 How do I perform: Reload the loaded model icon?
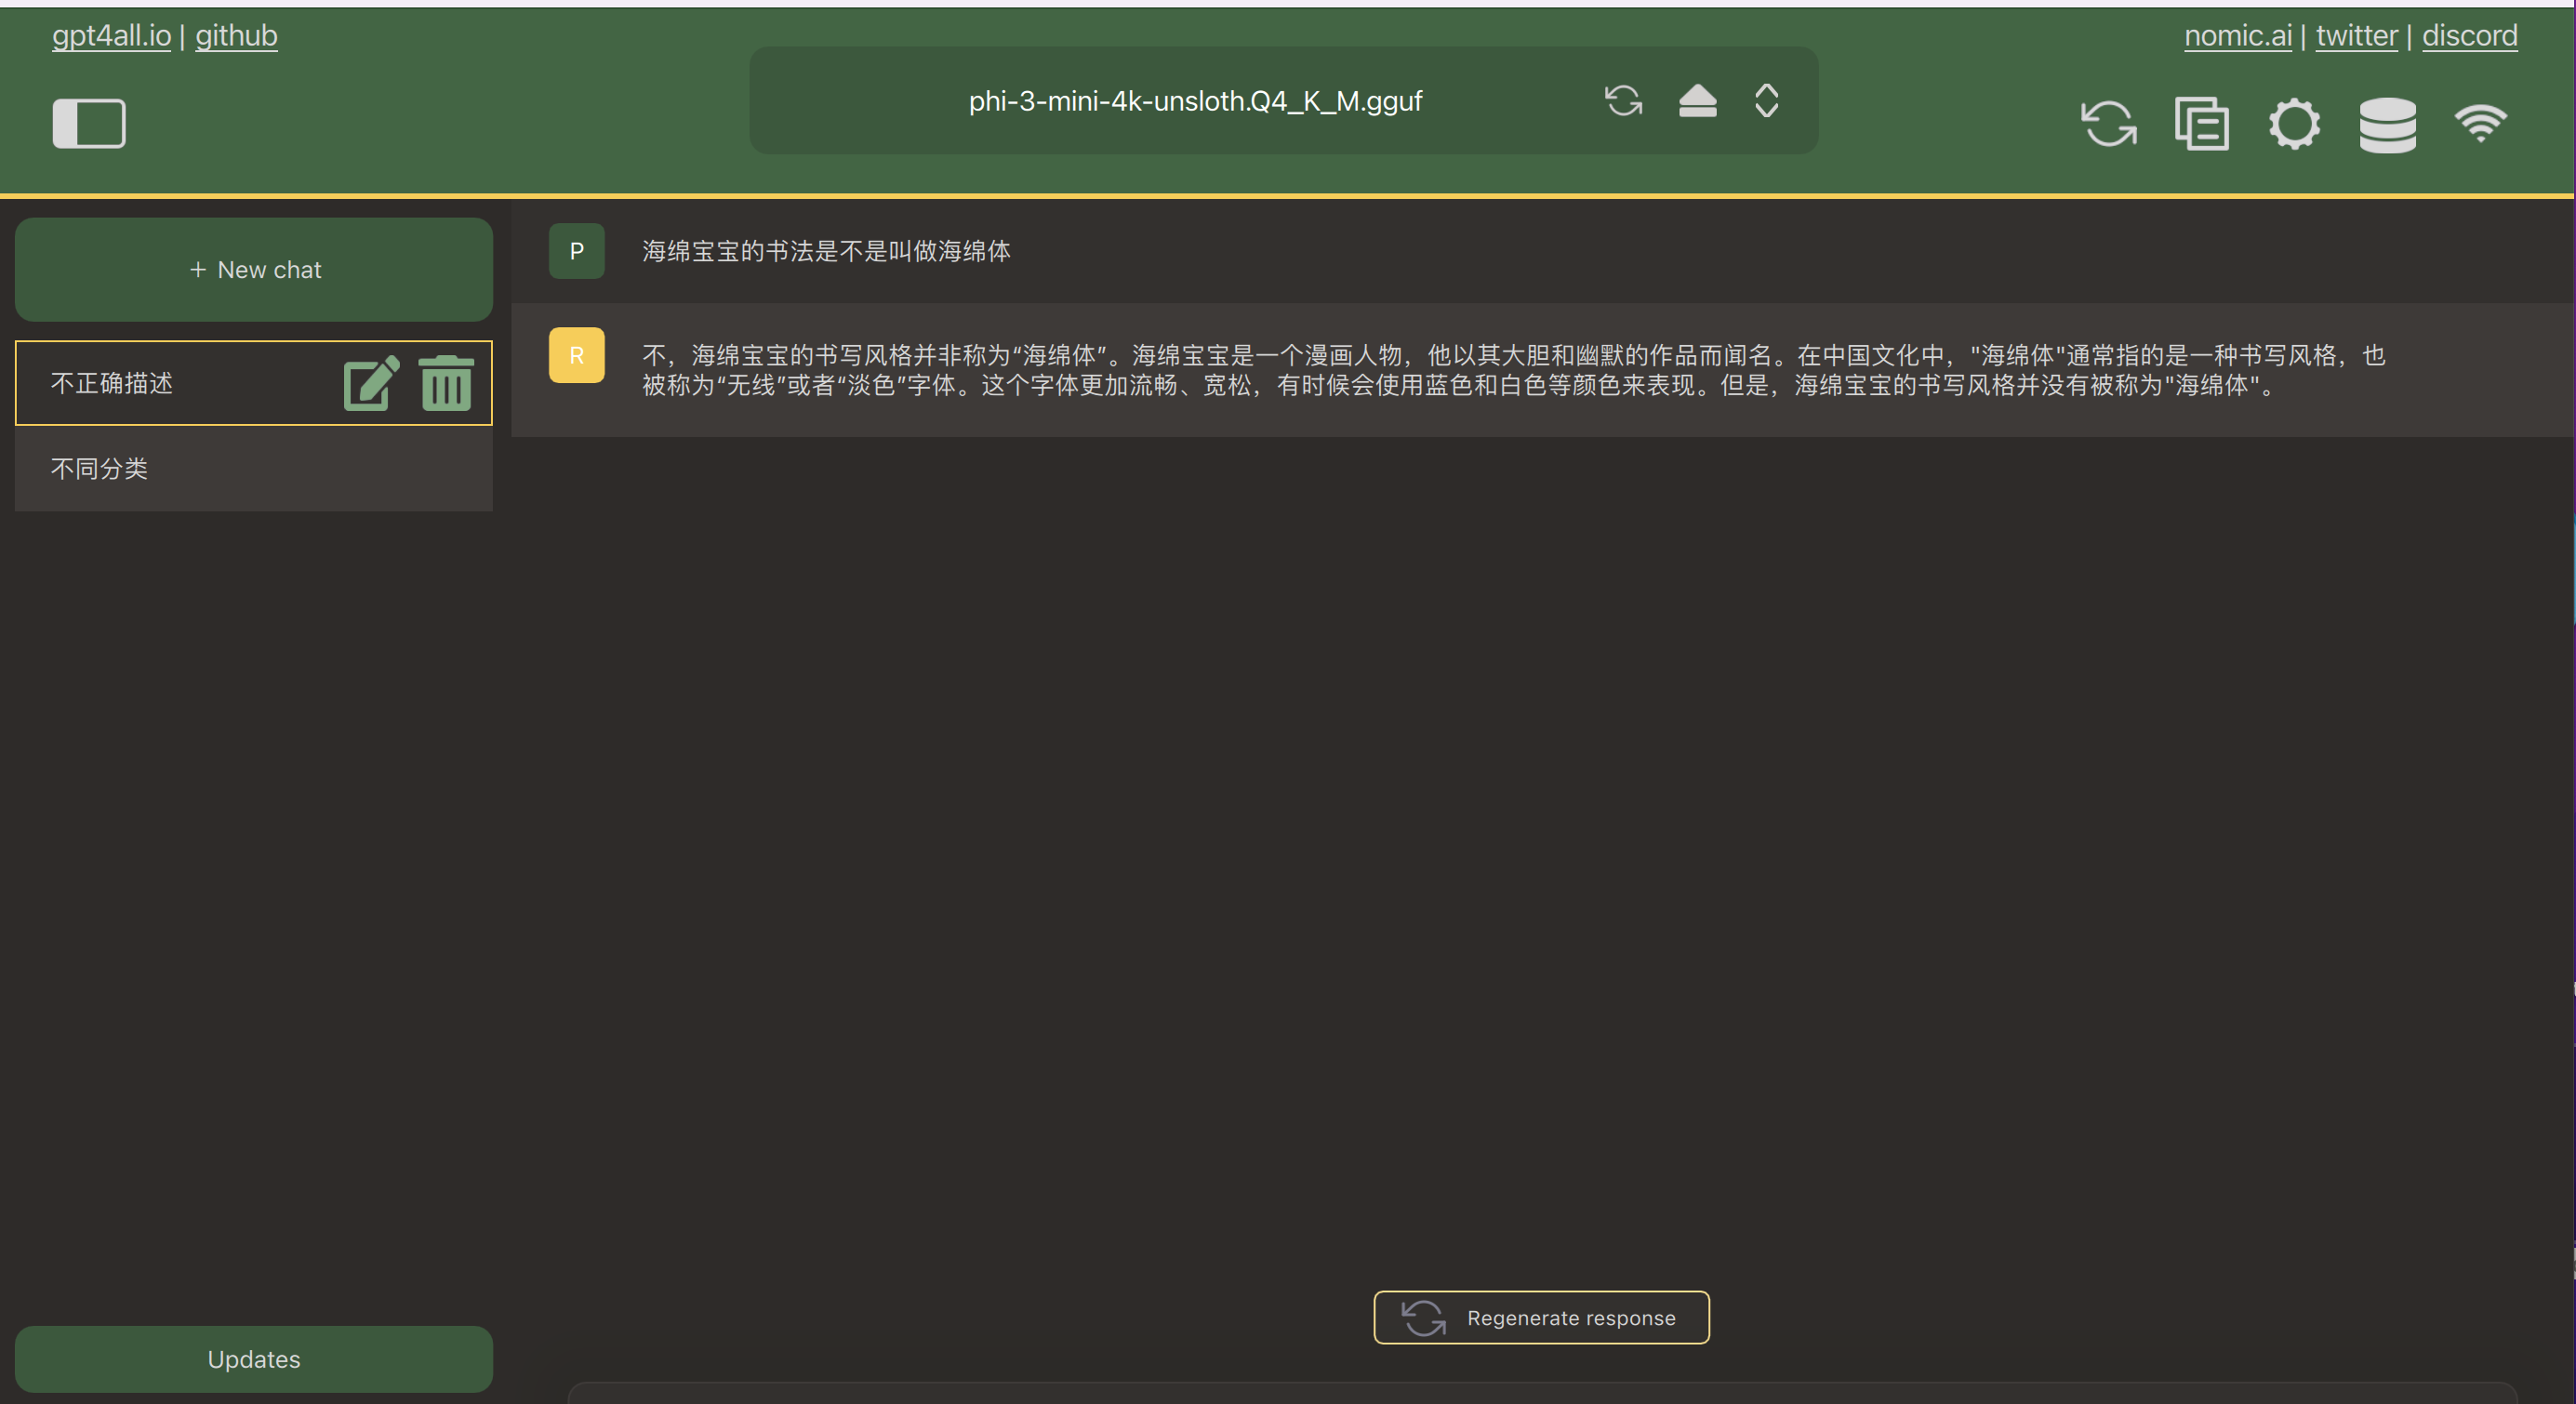tap(1623, 100)
